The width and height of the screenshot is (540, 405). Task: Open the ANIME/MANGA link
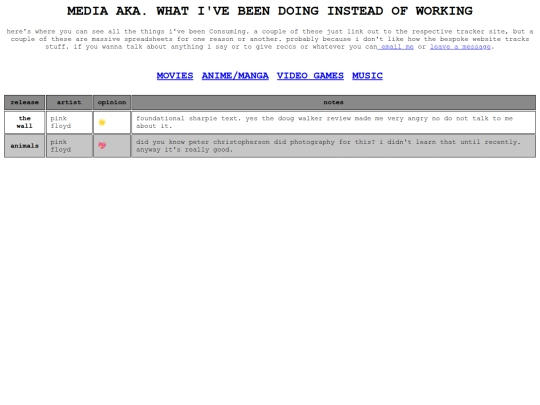tap(235, 76)
